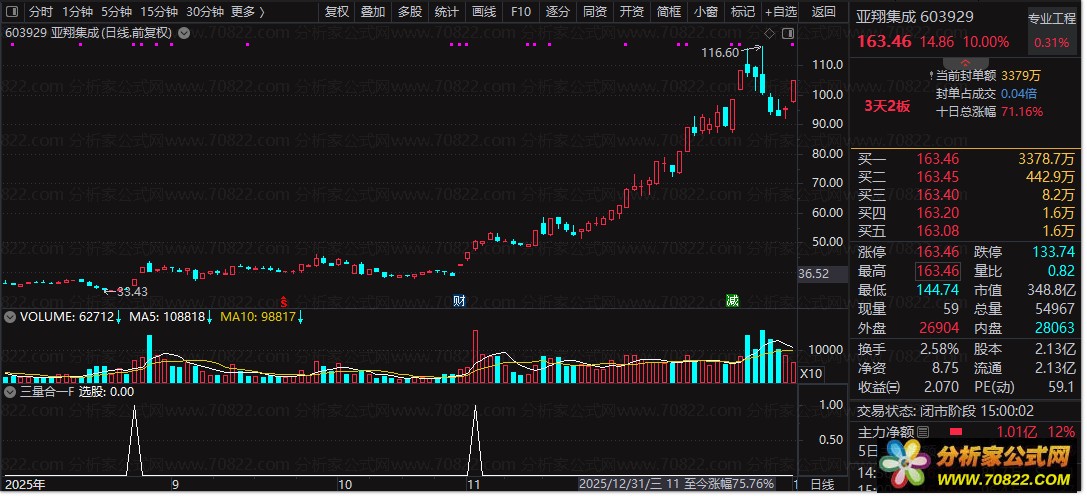Click the list icon beside 主力净额

point(923,432)
